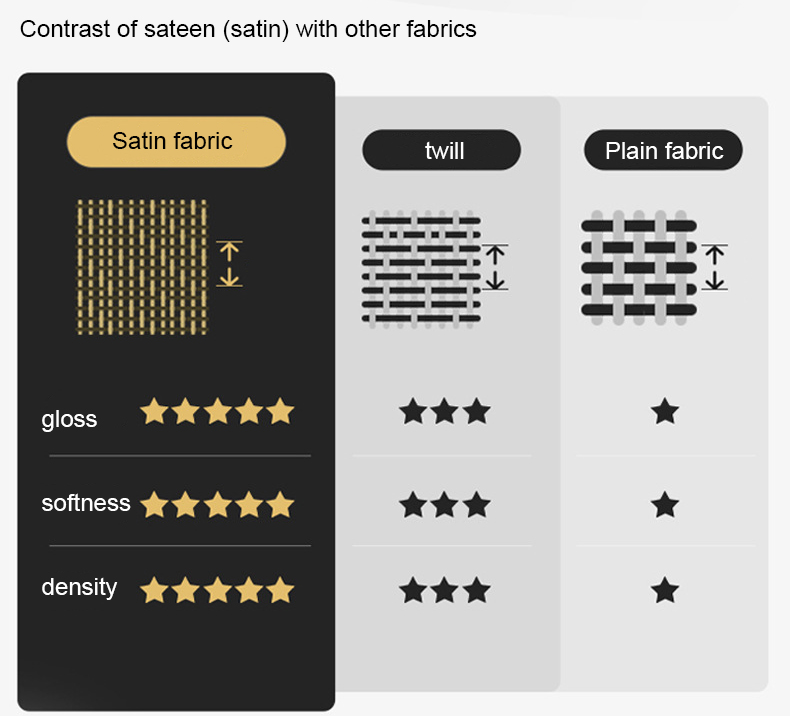
Task: Click the gold satin weave pattern icon
Action: pyautogui.click(x=142, y=266)
